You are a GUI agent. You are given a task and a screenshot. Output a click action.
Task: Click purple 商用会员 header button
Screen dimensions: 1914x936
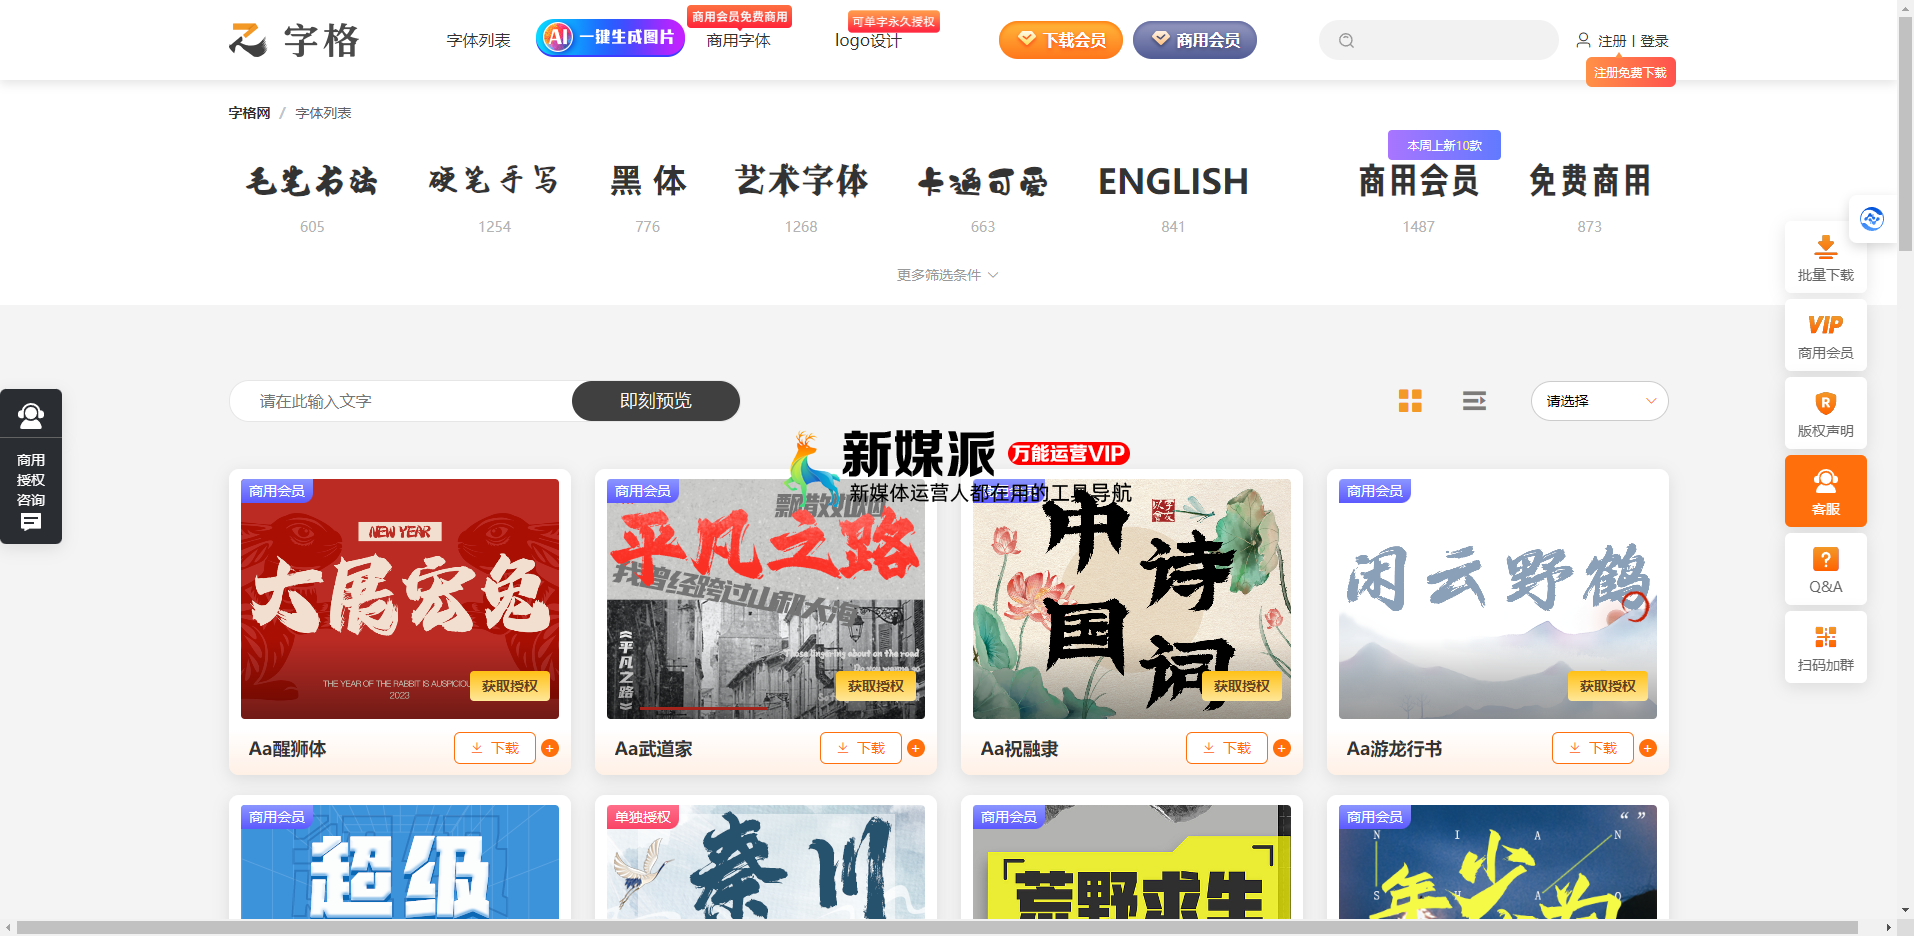coord(1195,40)
